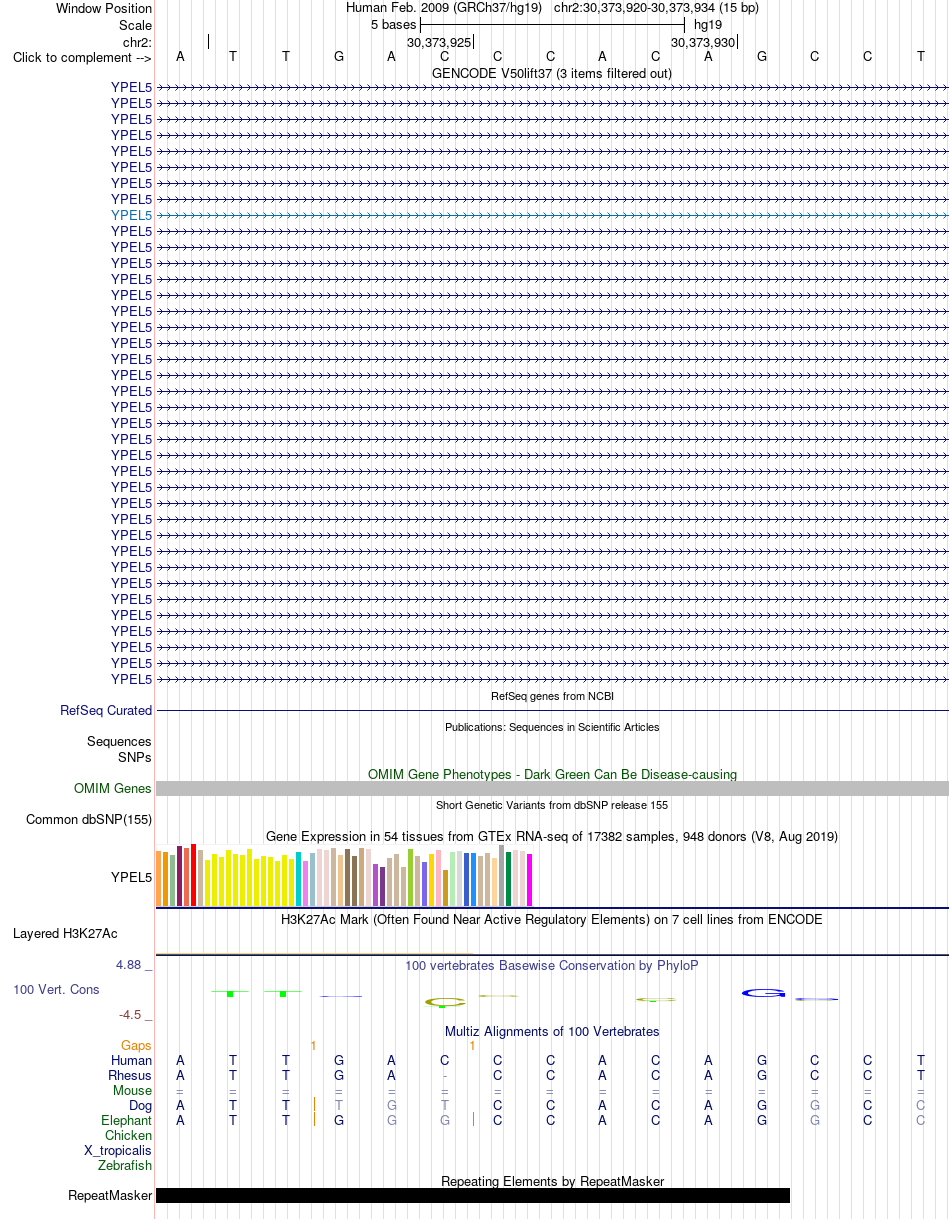Click the 'RefSeq genes from NCBI' track title
The image size is (950, 1219).
552,696
